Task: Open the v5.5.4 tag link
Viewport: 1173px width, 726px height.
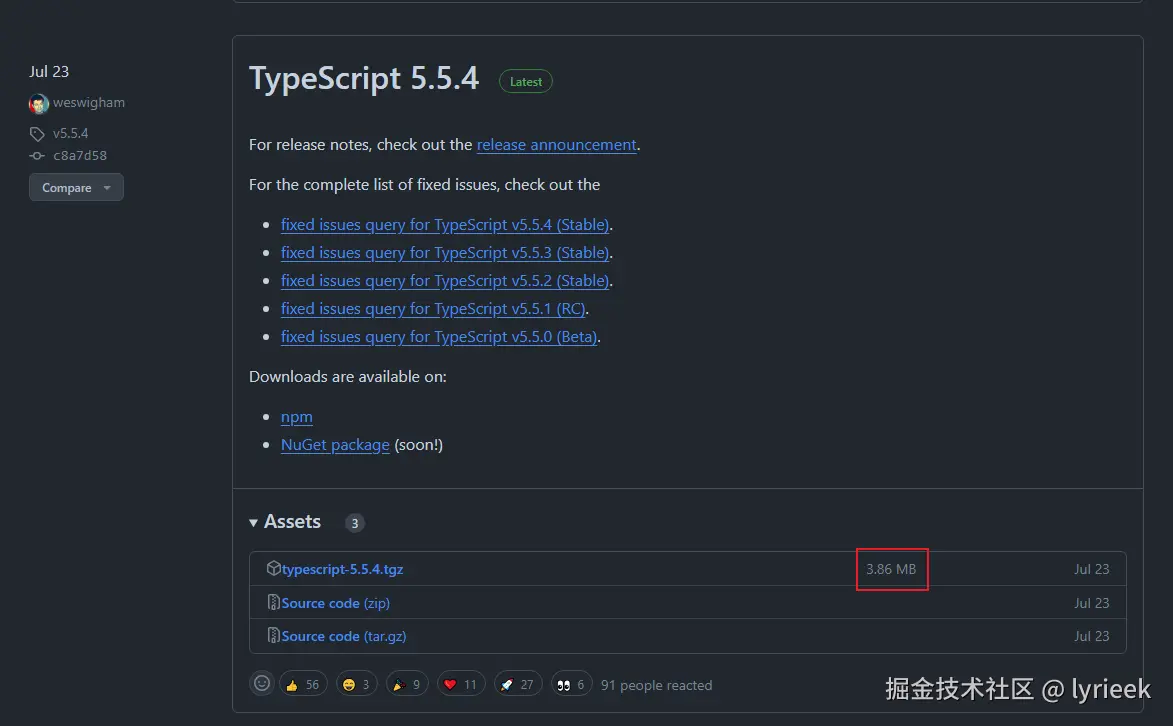Action: tap(70, 133)
